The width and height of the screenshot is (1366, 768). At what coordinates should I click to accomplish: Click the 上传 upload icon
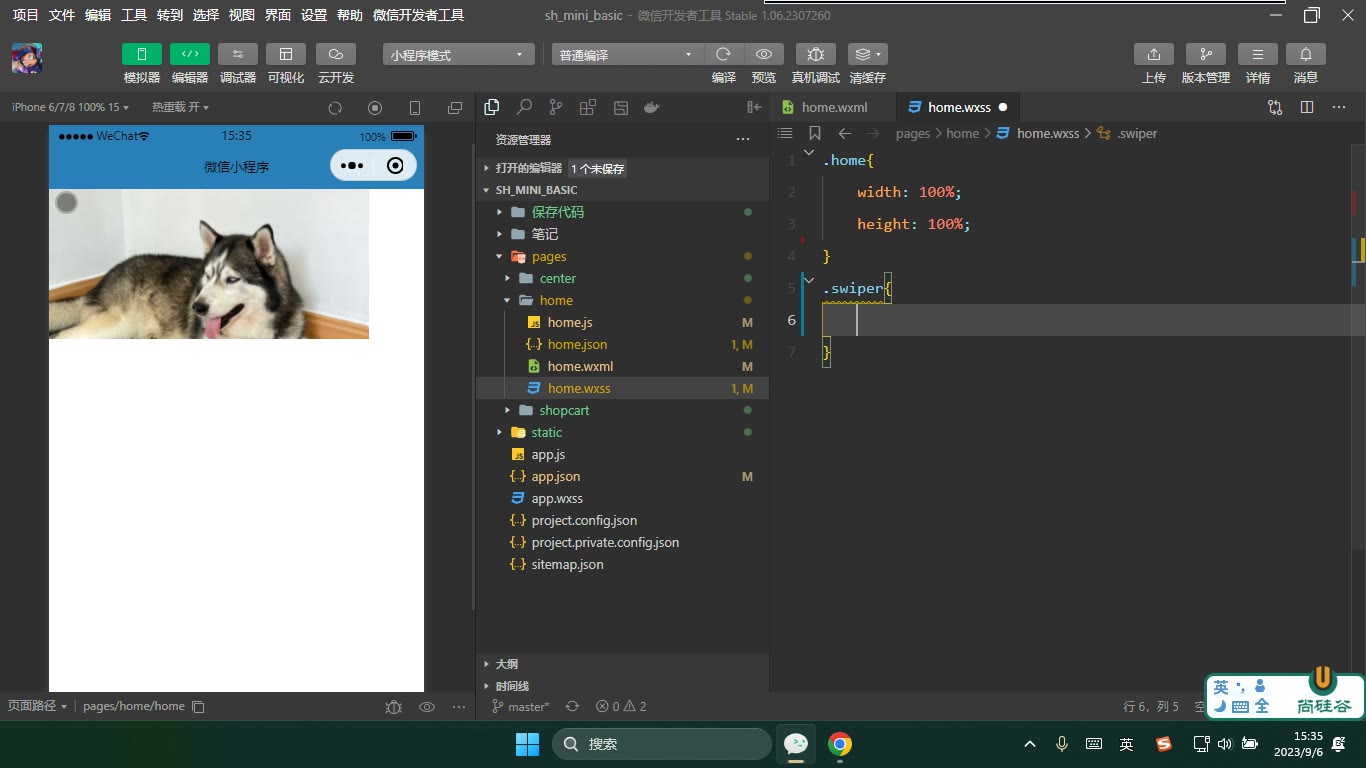click(1154, 54)
